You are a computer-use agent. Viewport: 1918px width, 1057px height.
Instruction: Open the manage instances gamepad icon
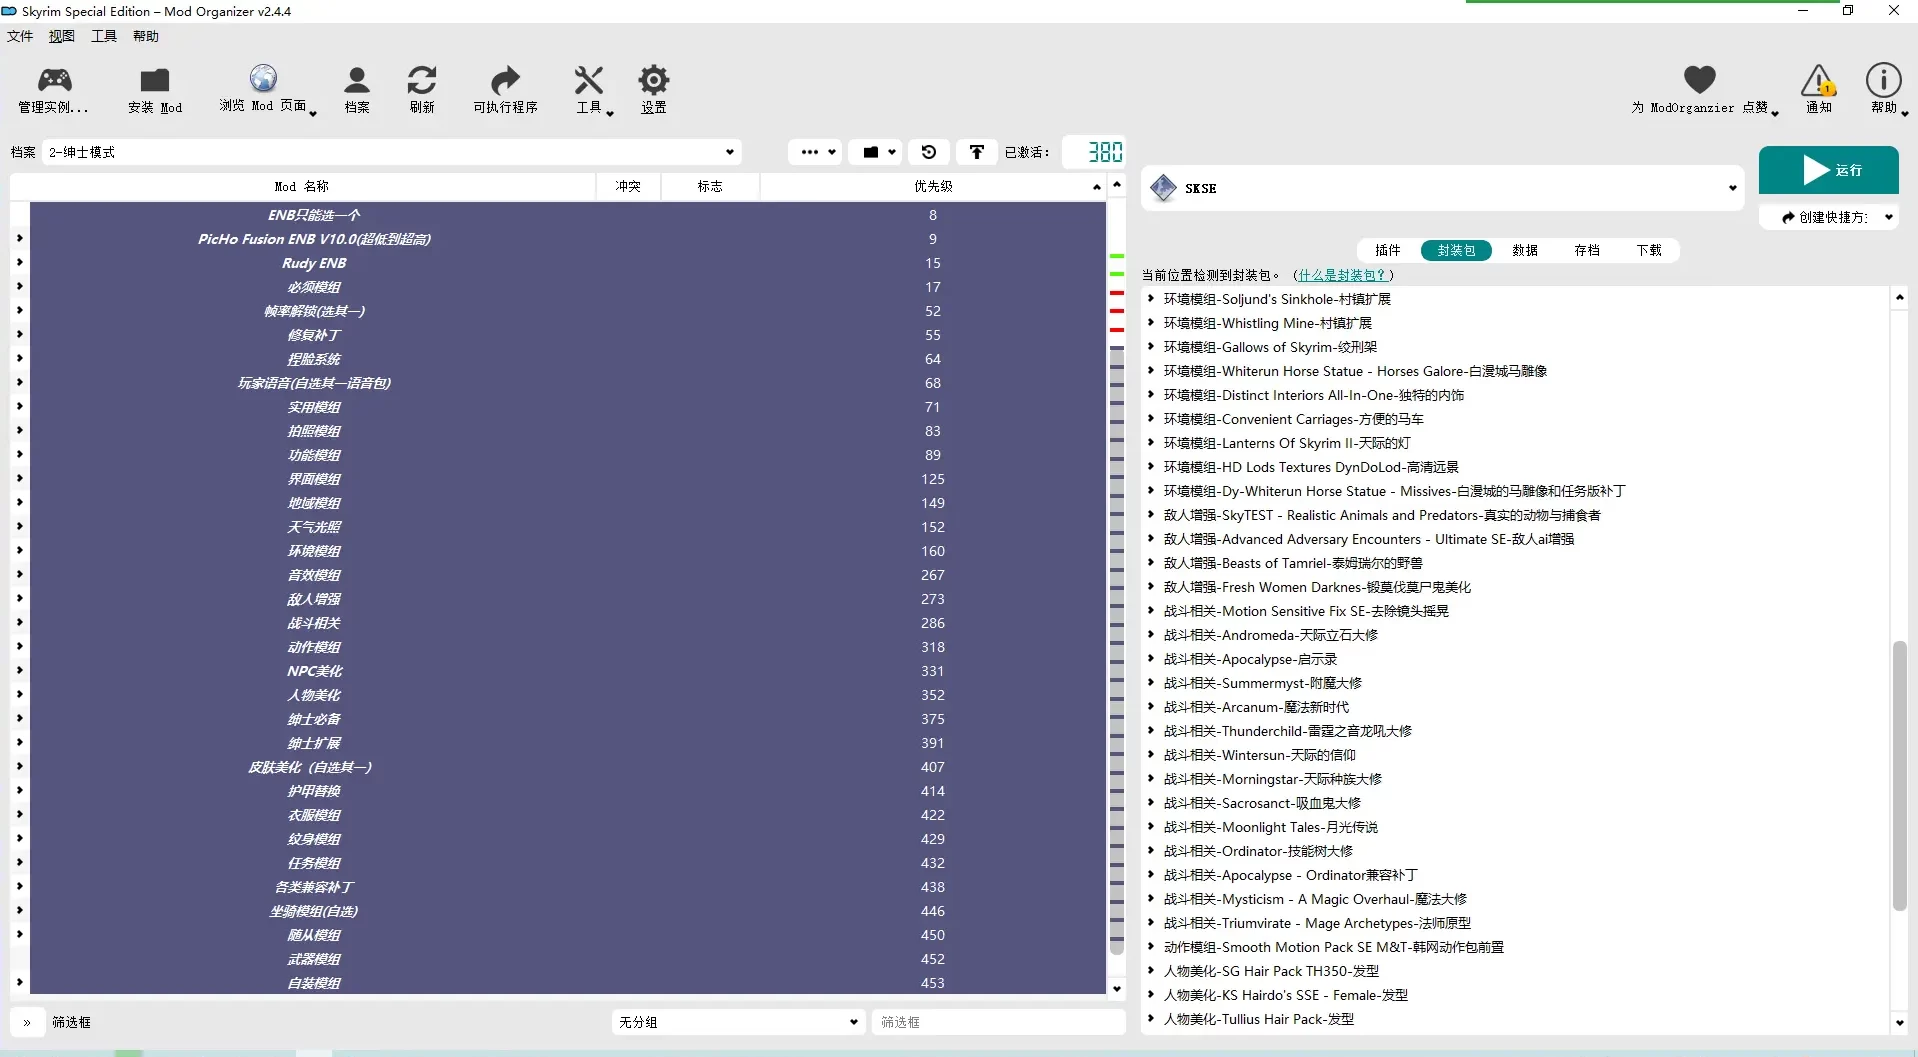coord(54,80)
